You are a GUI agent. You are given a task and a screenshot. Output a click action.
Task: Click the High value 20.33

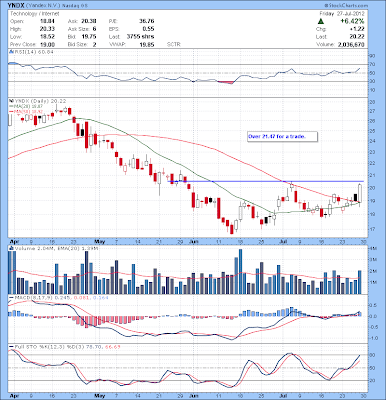click(48, 29)
